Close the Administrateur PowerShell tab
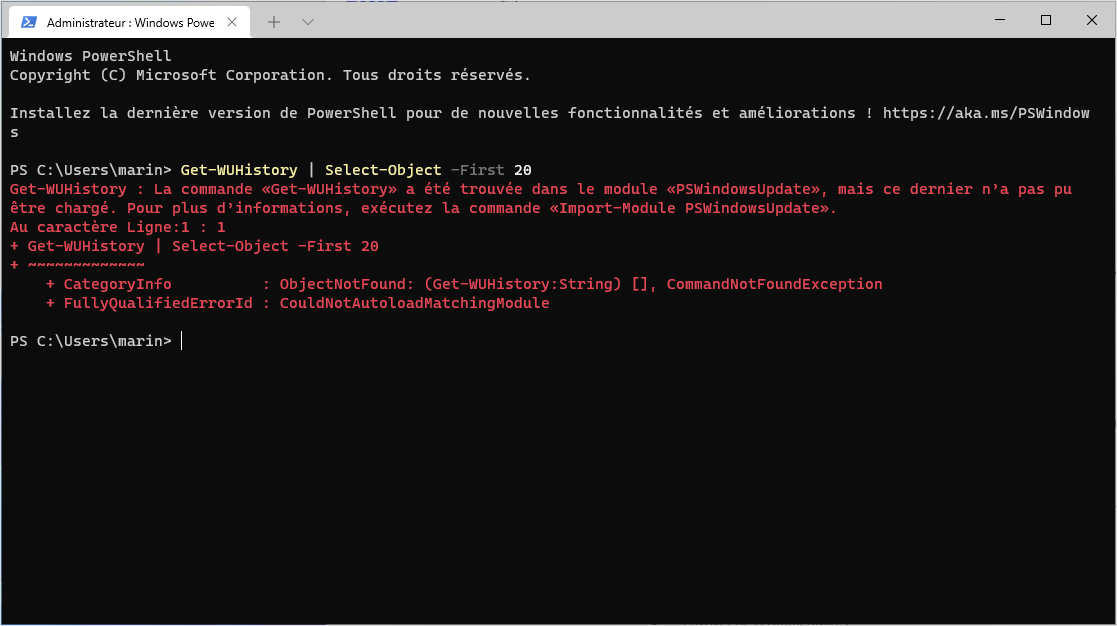Screen dimensions: 1117x626 coord(232,22)
